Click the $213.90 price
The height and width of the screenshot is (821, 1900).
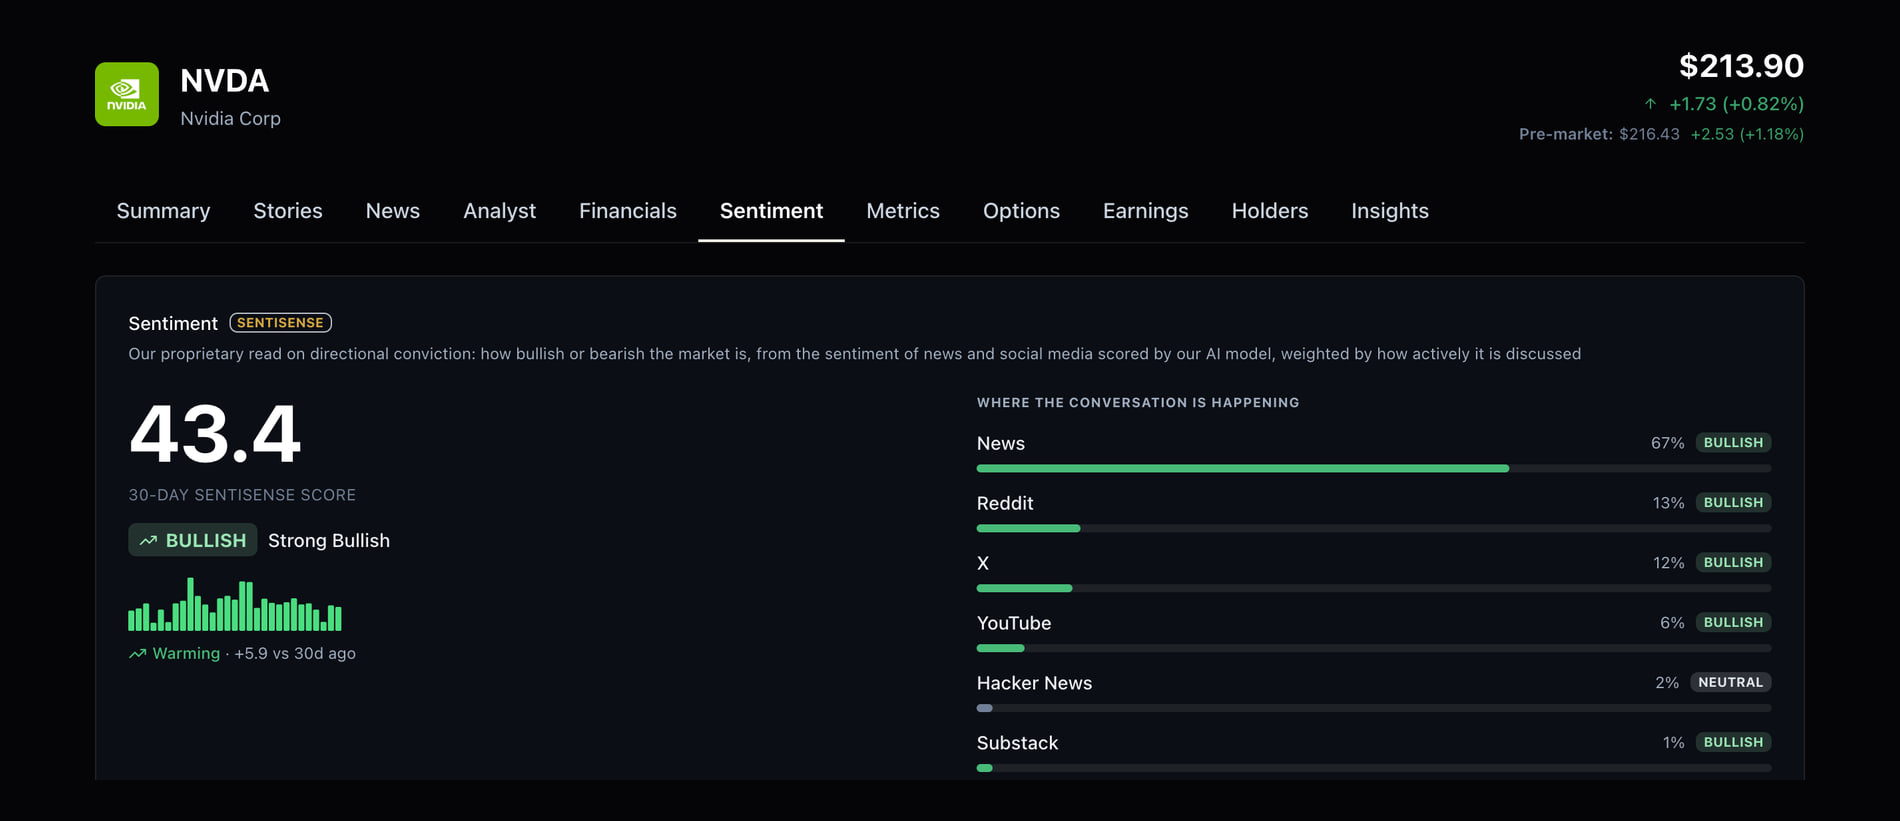click(x=1741, y=66)
